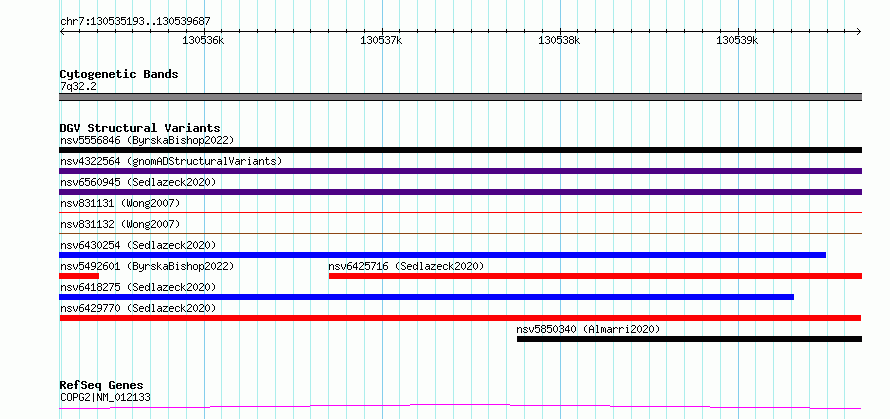Click the red nsv6429770 variant bar

460,318
